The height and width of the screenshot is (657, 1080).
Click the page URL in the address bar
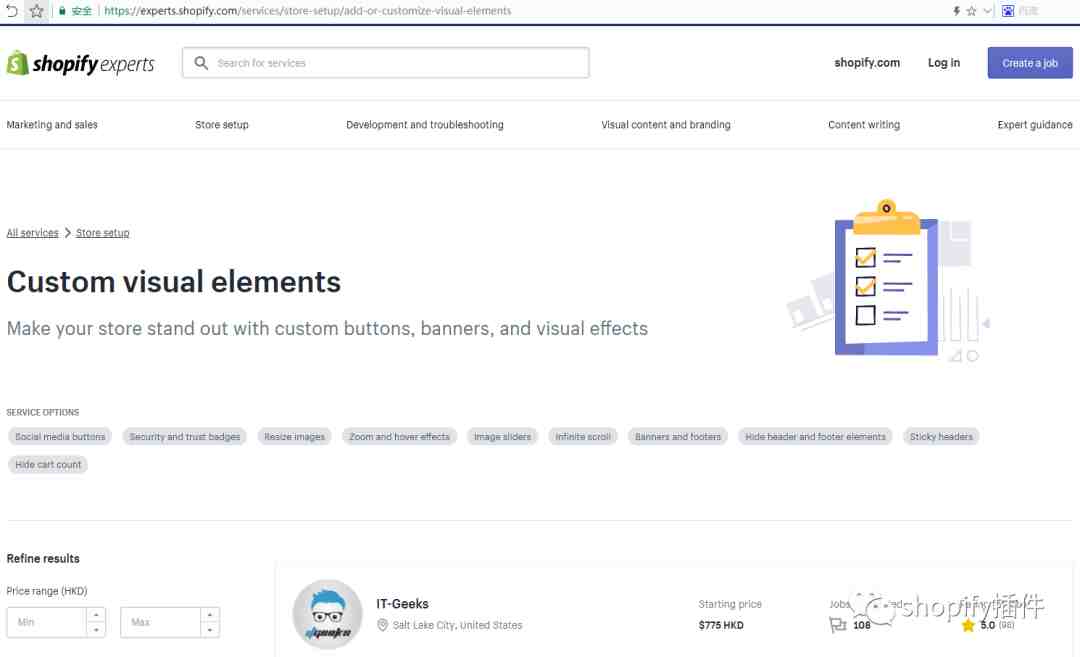(308, 10)
